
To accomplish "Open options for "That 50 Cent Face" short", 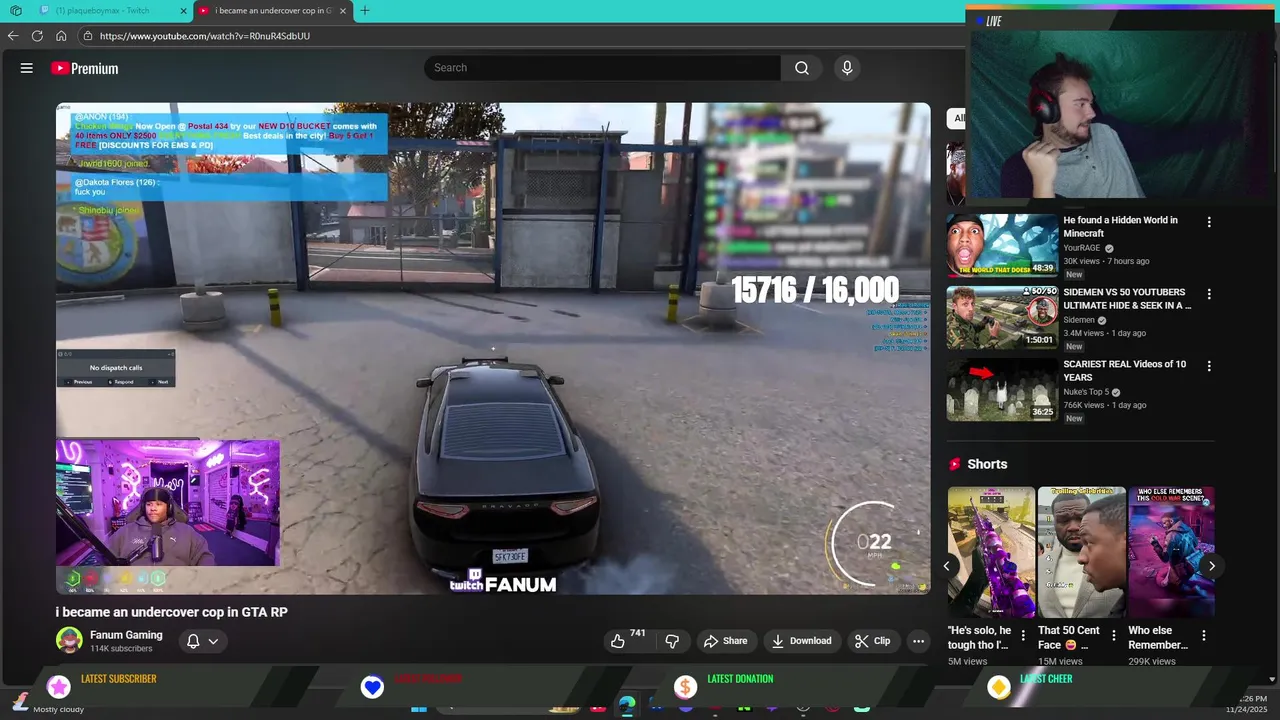I will tap(1113, 635).
